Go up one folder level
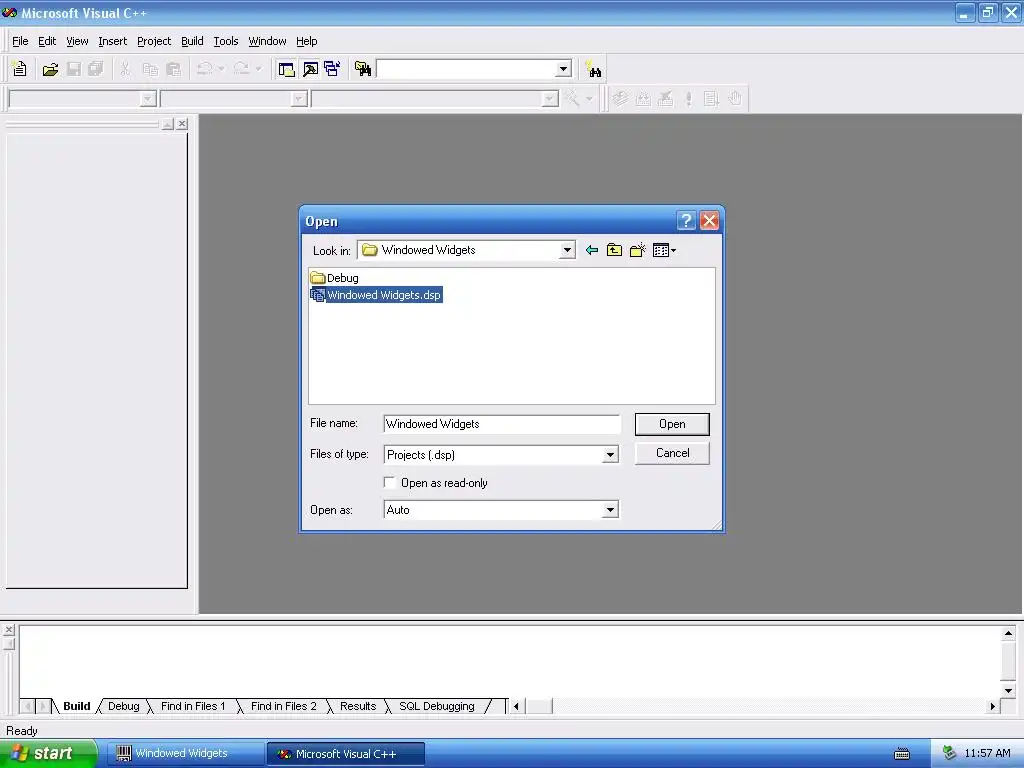1024x768 pixels. click(615, 250)
